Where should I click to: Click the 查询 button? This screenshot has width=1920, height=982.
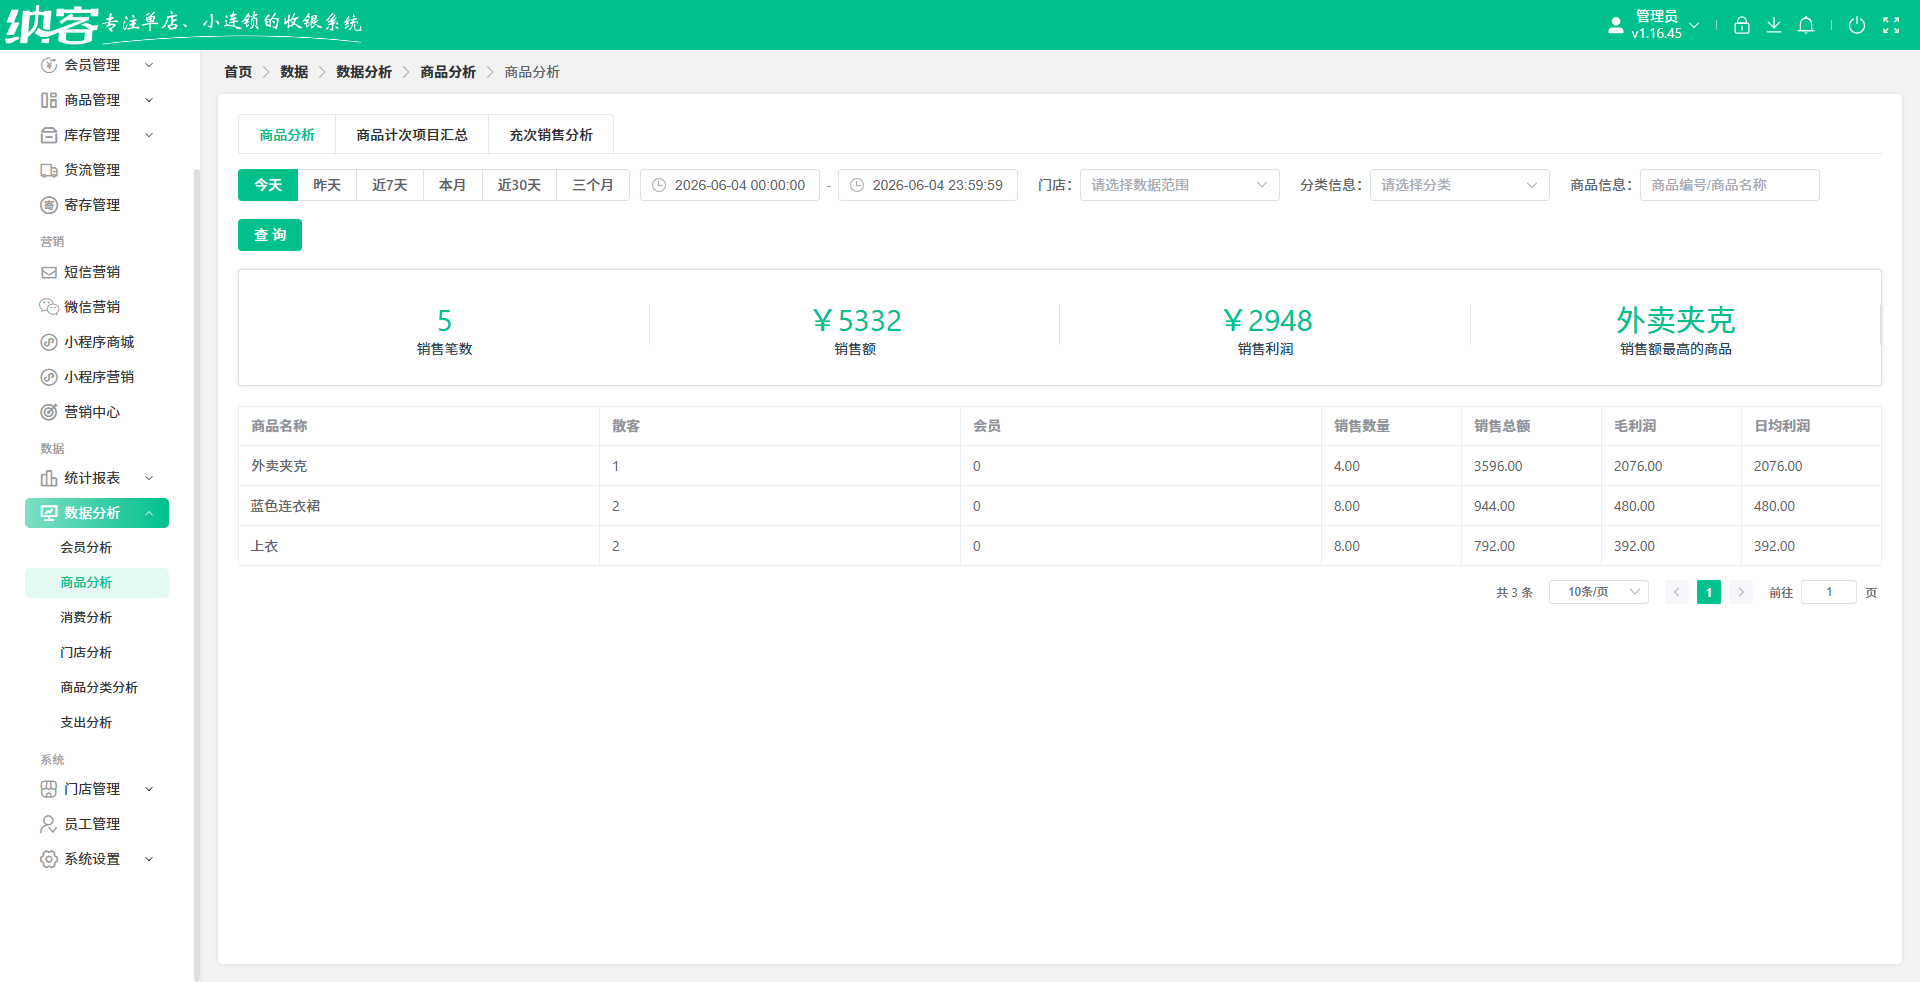point(270,235)
